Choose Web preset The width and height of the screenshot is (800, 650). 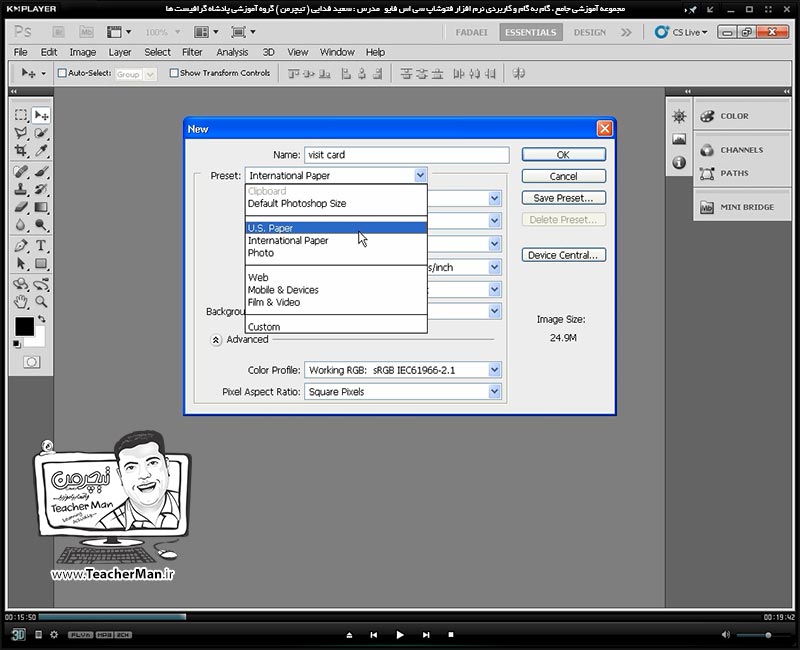coord(336,278)
